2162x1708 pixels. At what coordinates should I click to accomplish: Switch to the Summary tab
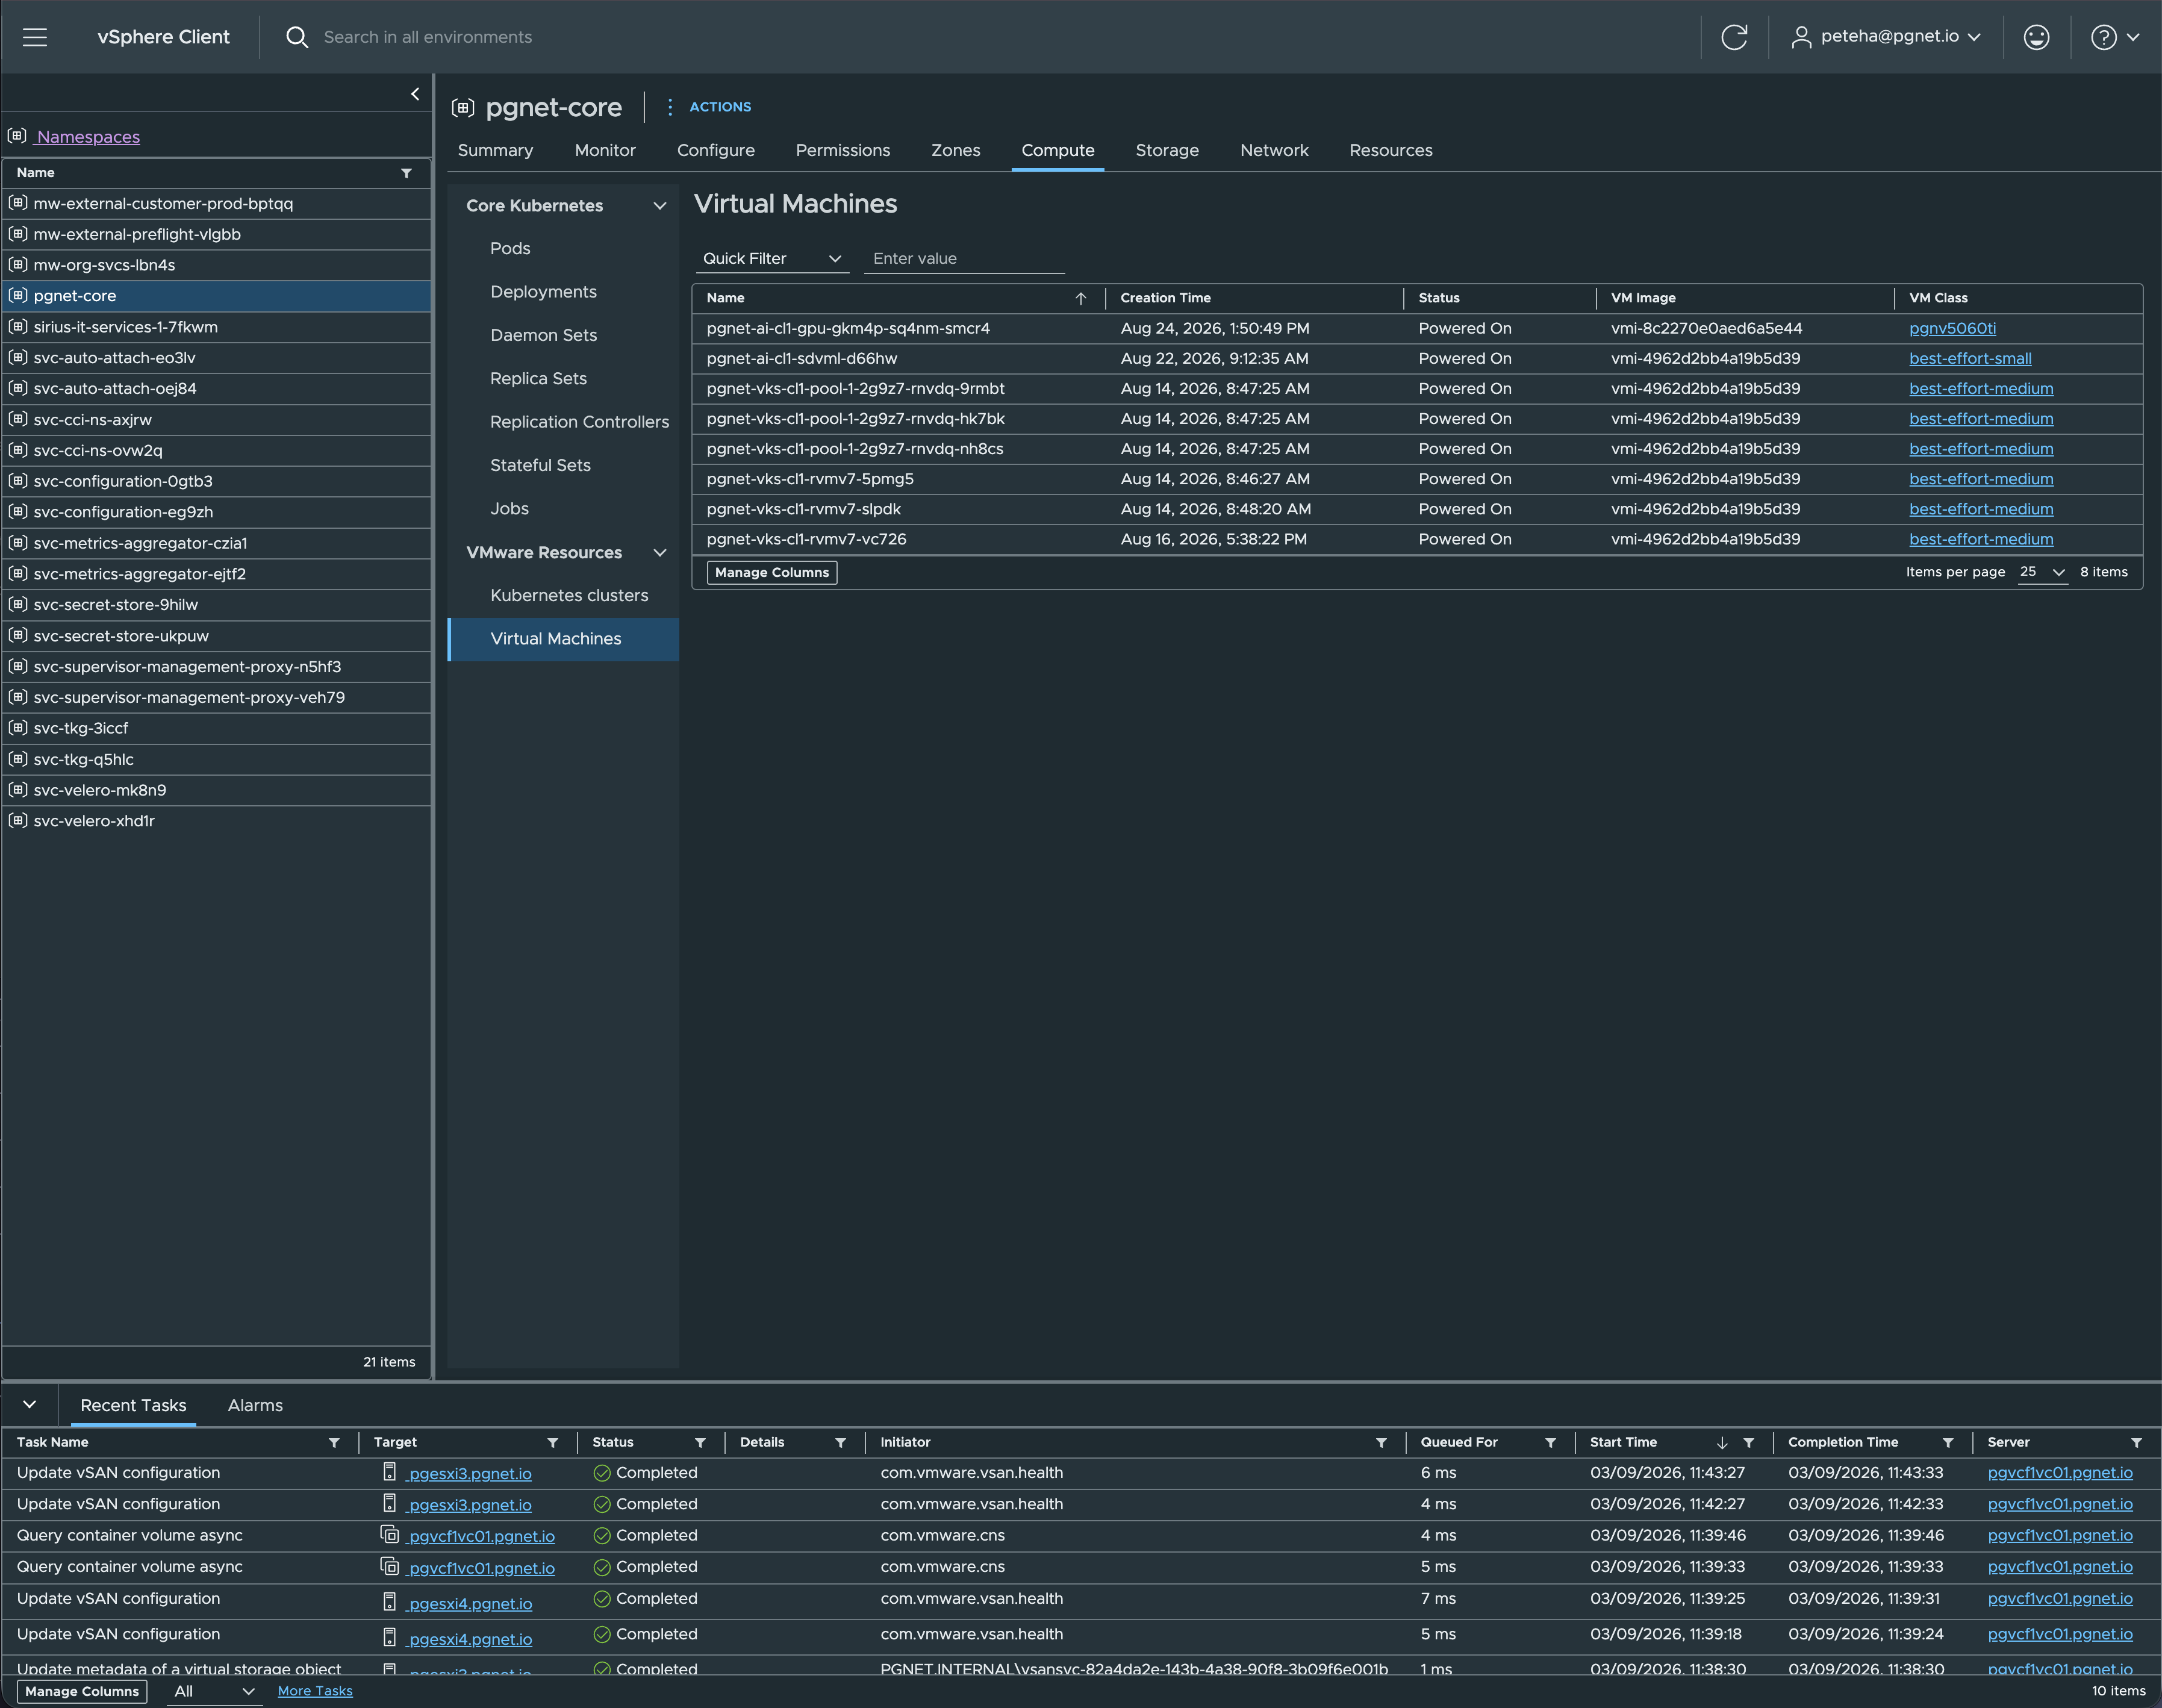(495, 150)
